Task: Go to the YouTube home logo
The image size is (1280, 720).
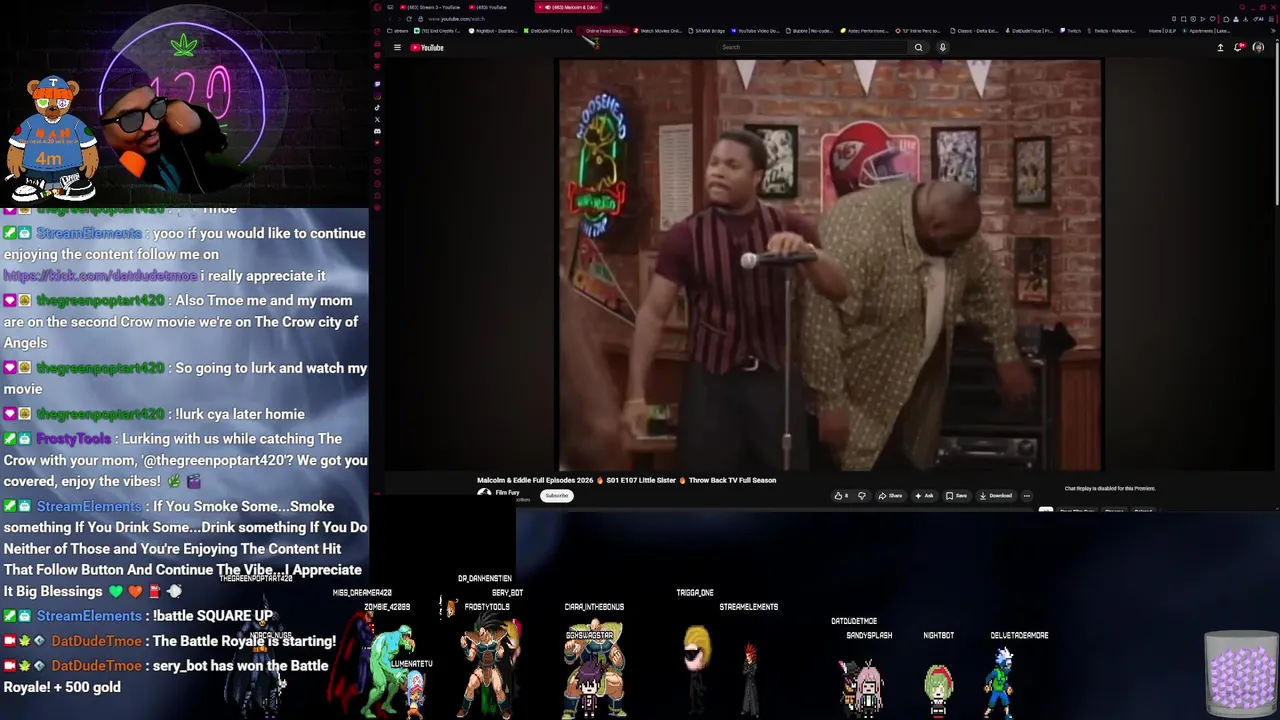Action: (x=427, y=47)
